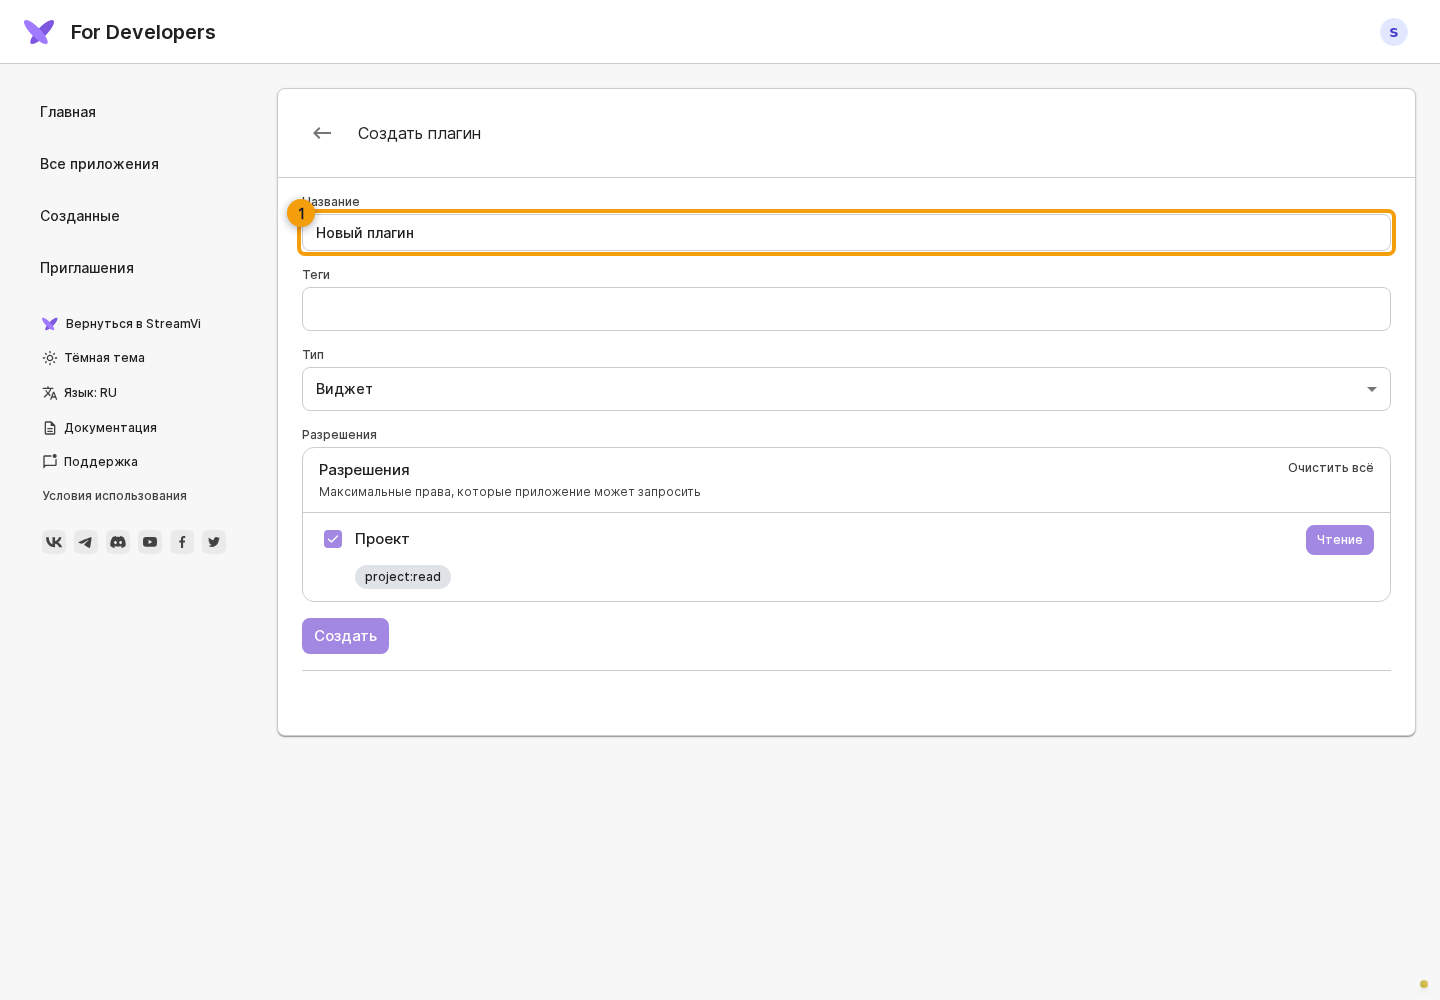Open the user avatar "S" menu

click(1394, 32)
